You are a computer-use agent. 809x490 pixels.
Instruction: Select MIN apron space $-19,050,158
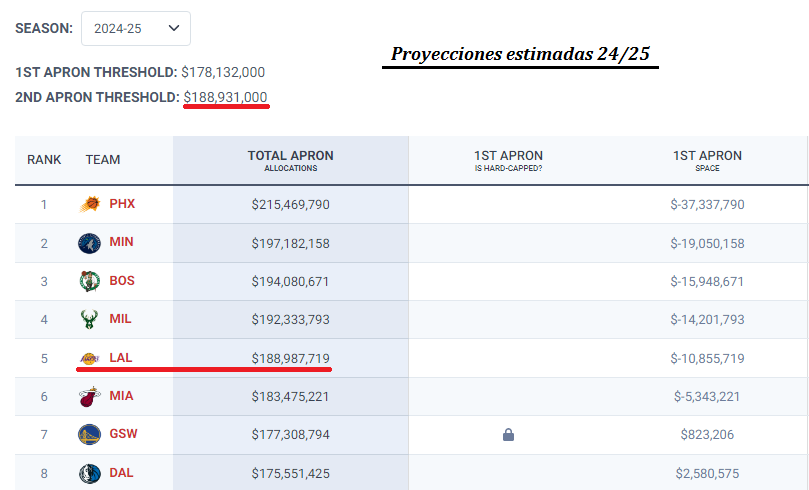coord(707,243)
